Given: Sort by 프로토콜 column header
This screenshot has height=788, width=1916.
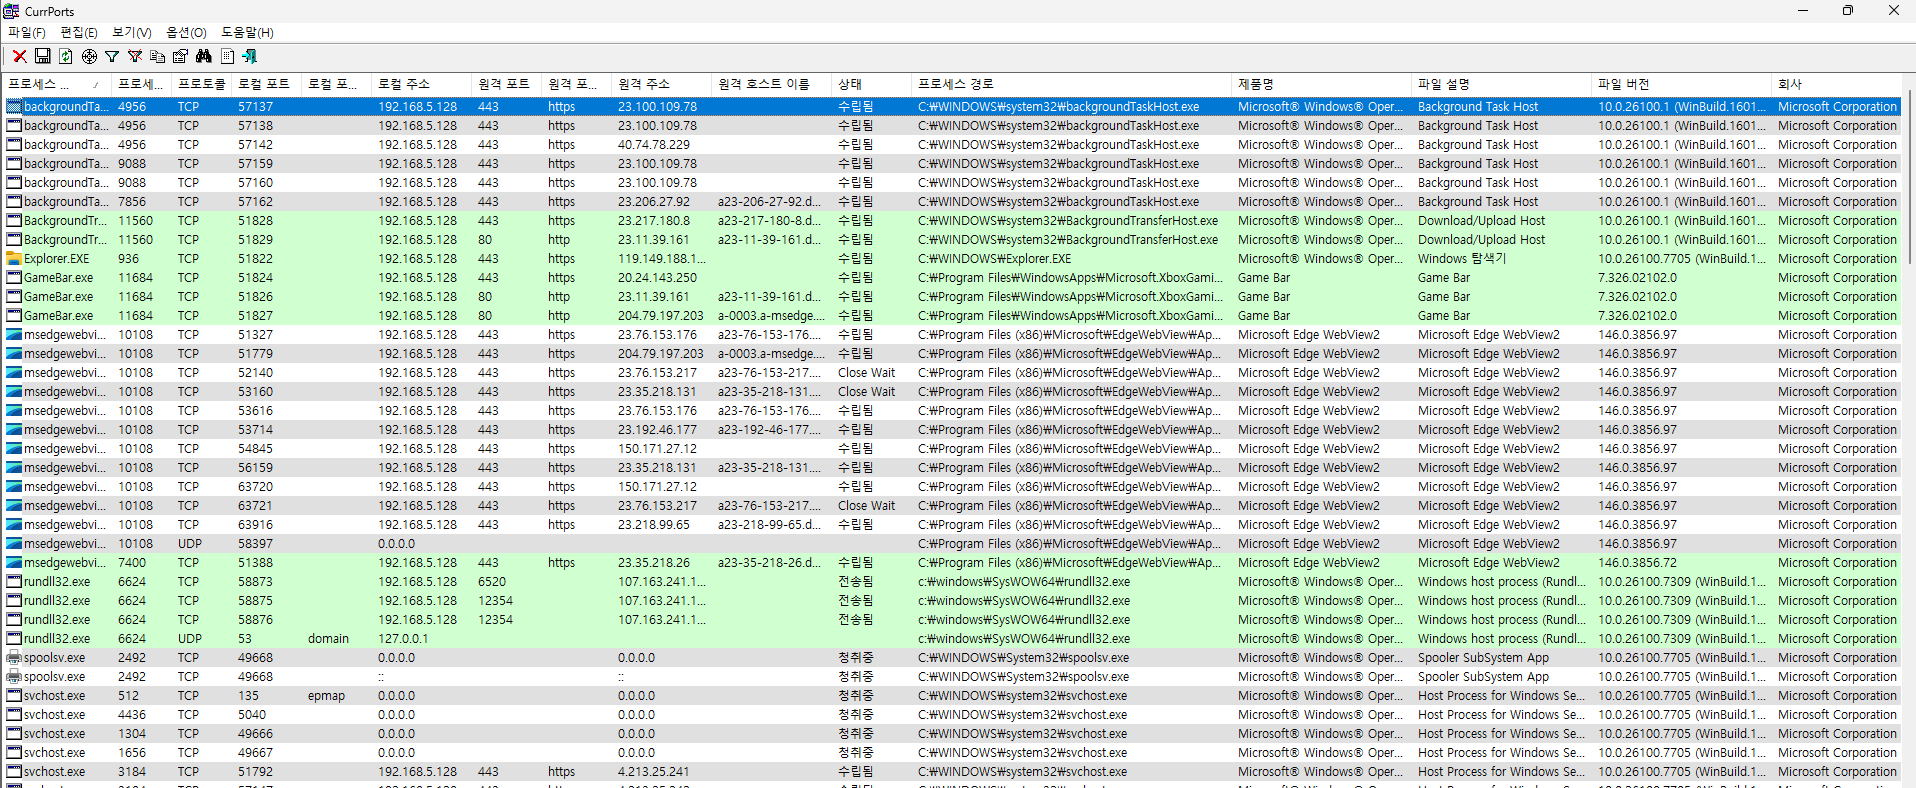Looking at the screenshot, I should tap(201, 84).
